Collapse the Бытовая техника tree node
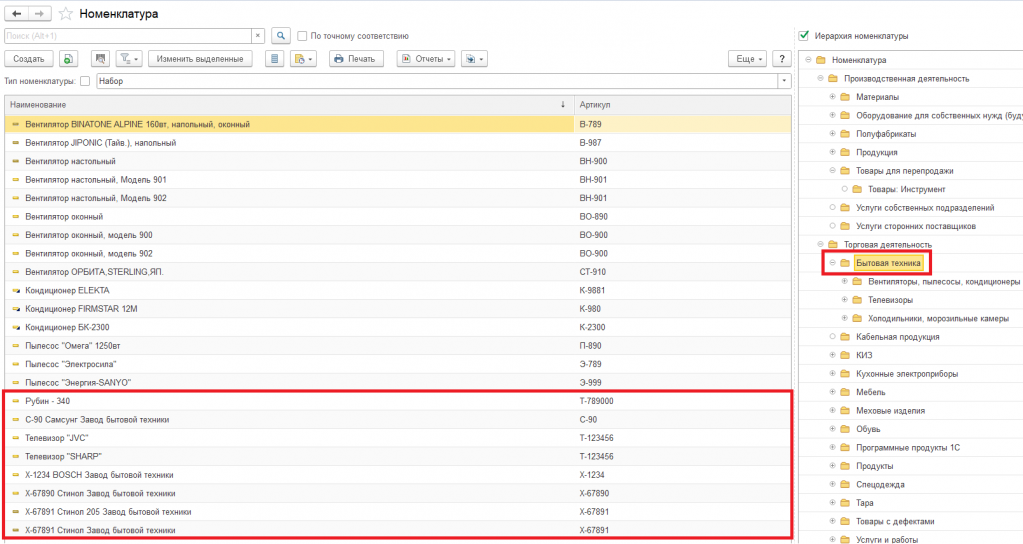Screen dimensions: 1023x544 click(832, 263)
